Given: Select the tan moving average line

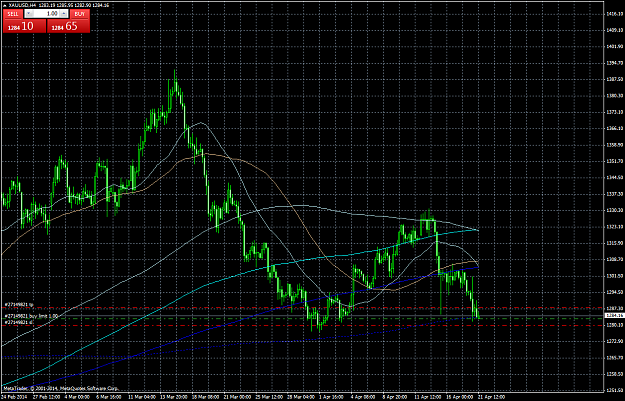Looking at the screenshot, I should [x=279, y=186].
